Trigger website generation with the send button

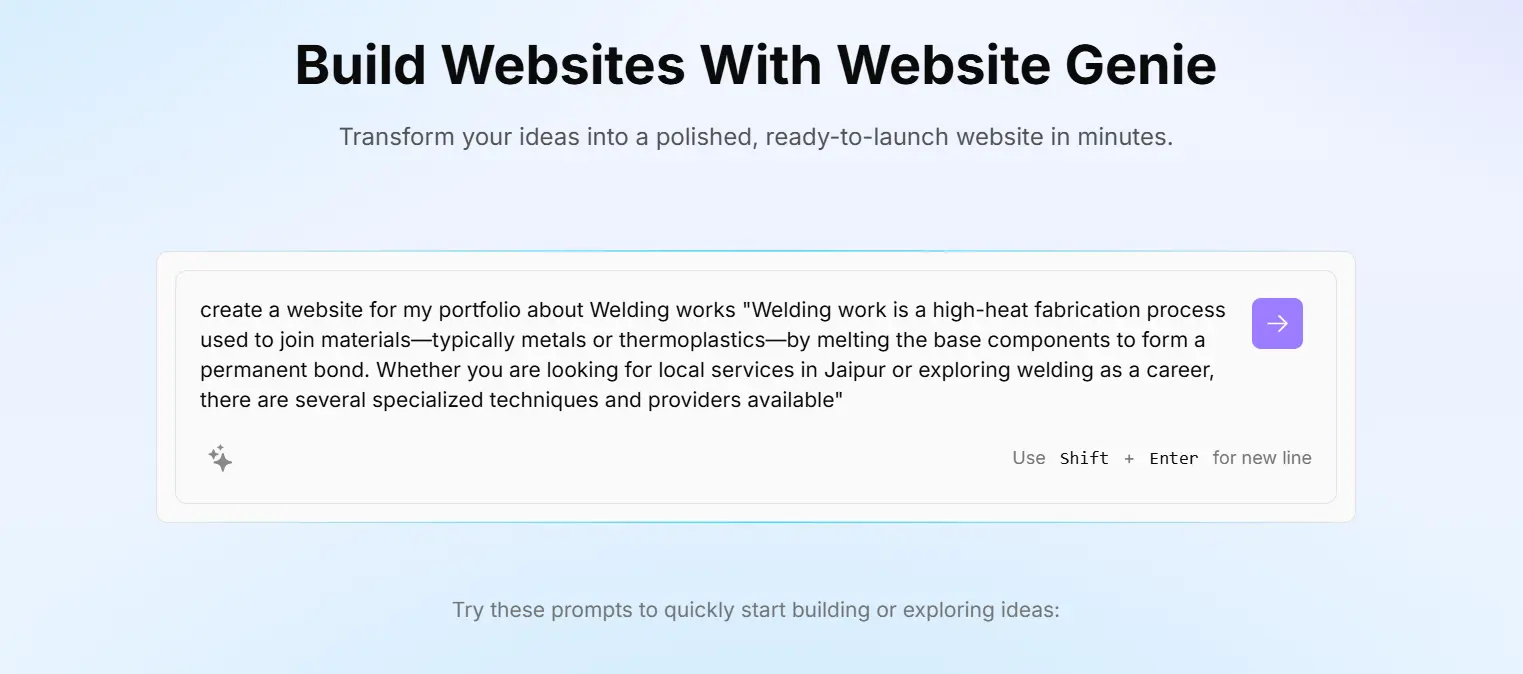coord(1277,323)
